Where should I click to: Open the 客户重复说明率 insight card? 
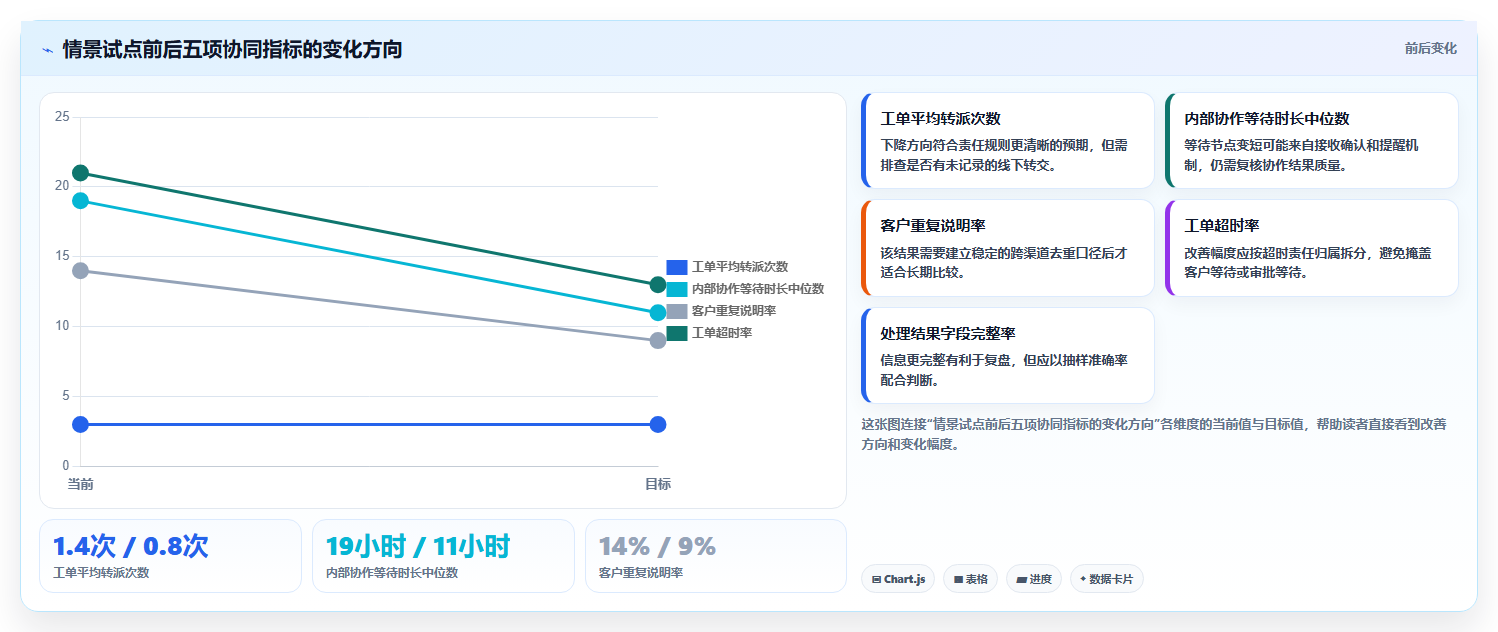click(x=1007, y=248)
